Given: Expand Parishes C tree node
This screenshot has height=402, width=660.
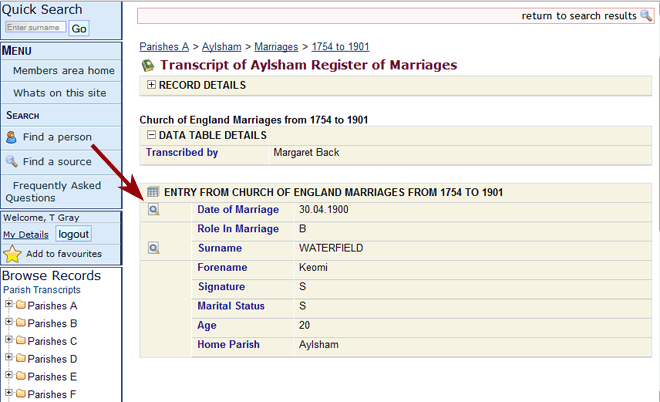Looking at the screenshot, I should point(8,339).
